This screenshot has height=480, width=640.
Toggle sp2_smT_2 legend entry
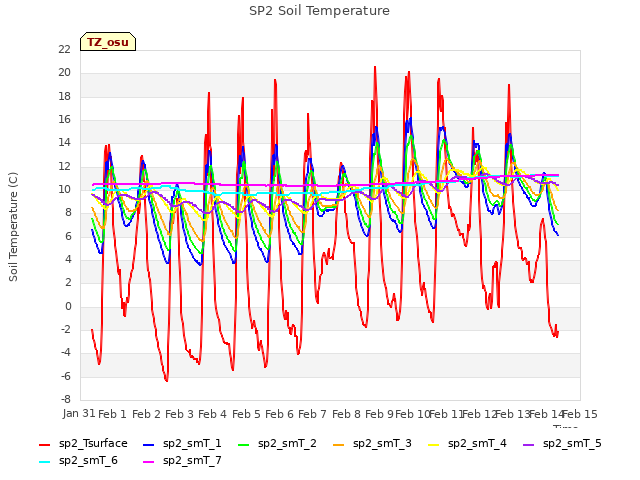(x=277, y=443)
